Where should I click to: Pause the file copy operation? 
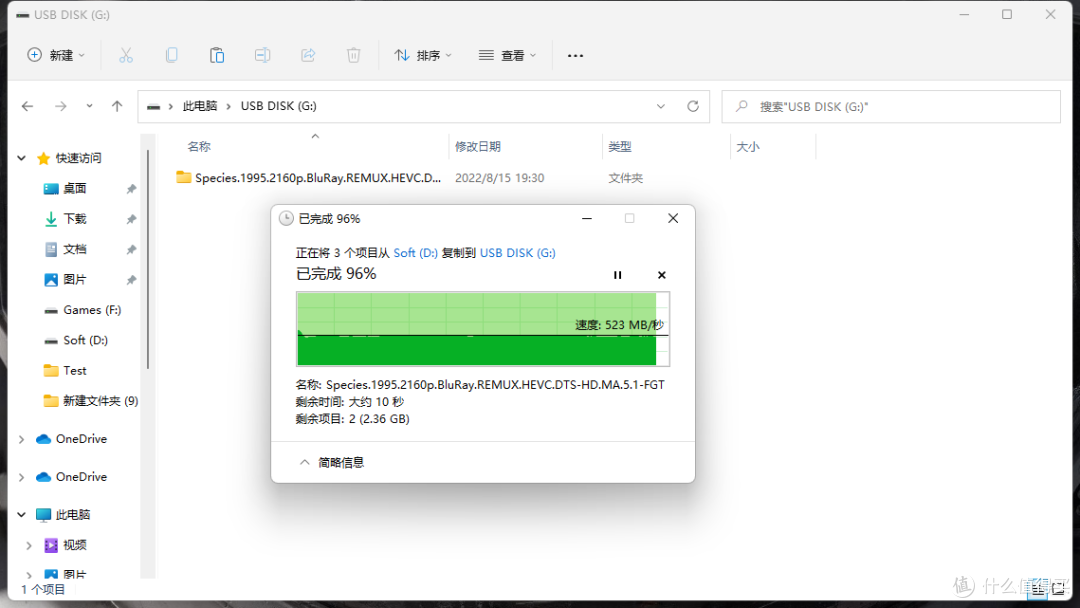pos(617,275)
